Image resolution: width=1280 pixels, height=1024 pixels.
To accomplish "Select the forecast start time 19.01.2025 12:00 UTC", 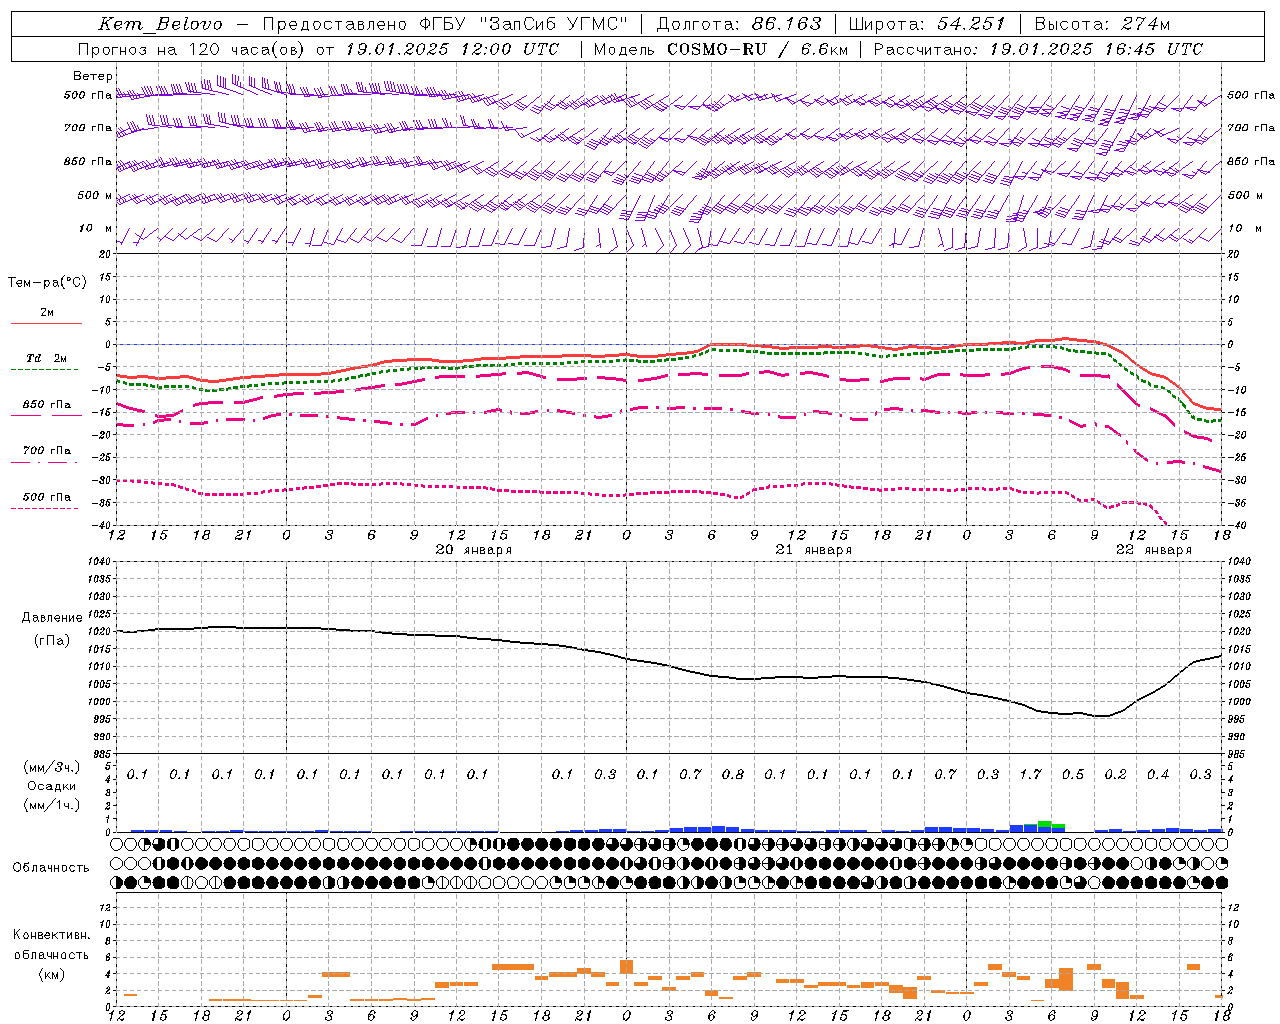I will coord(452,49).
